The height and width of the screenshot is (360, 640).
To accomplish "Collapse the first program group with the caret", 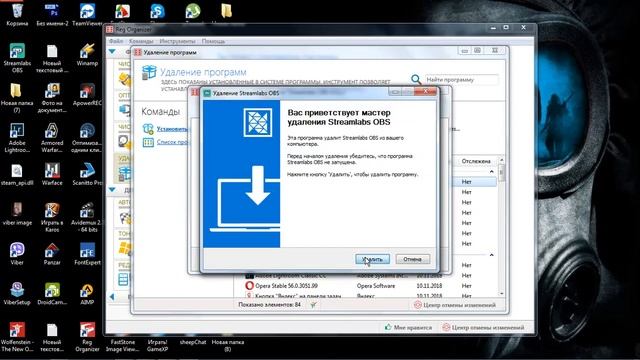I will [x=491, y=172].
